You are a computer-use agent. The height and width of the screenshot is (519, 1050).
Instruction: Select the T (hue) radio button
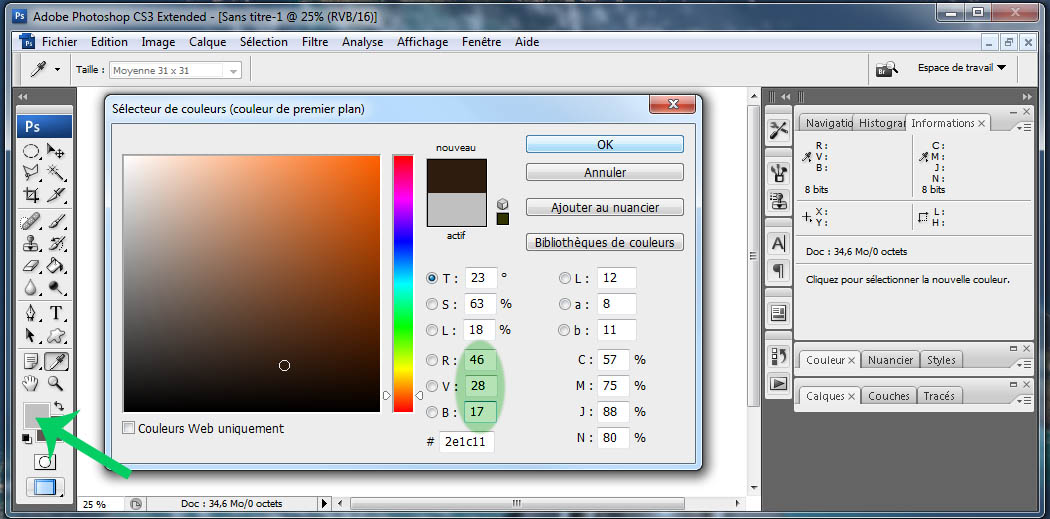[x=432, y=278]
